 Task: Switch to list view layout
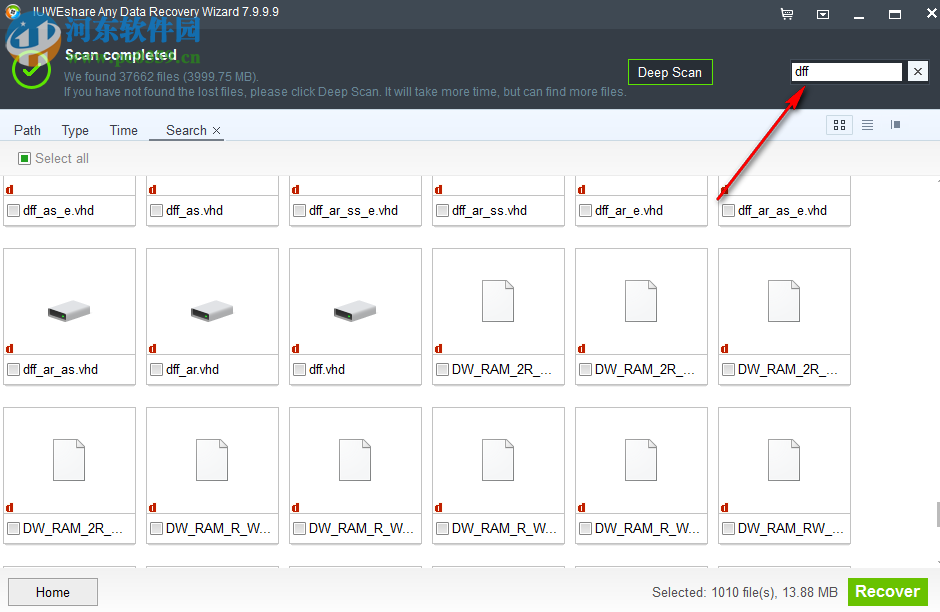click(x=867, y=125)
